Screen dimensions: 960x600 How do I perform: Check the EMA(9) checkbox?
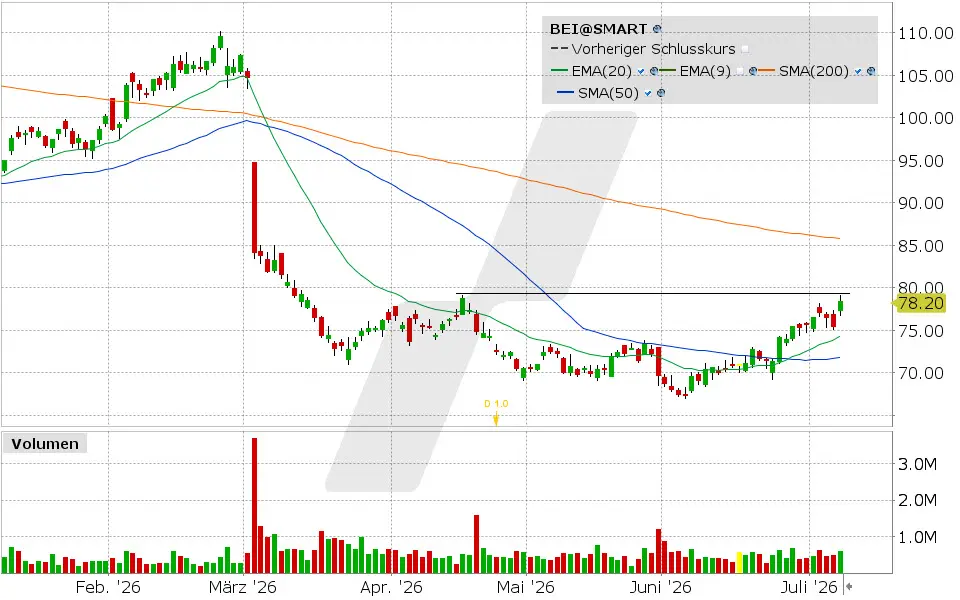point(740,71)
